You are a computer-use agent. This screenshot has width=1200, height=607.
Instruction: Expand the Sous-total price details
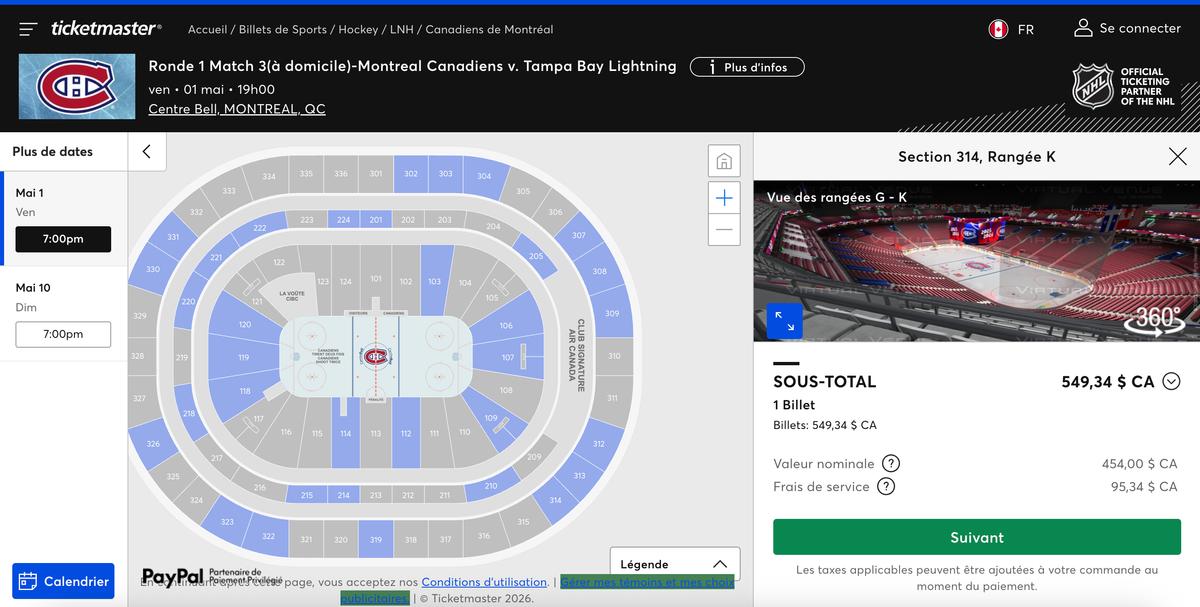click(1170, 381)
